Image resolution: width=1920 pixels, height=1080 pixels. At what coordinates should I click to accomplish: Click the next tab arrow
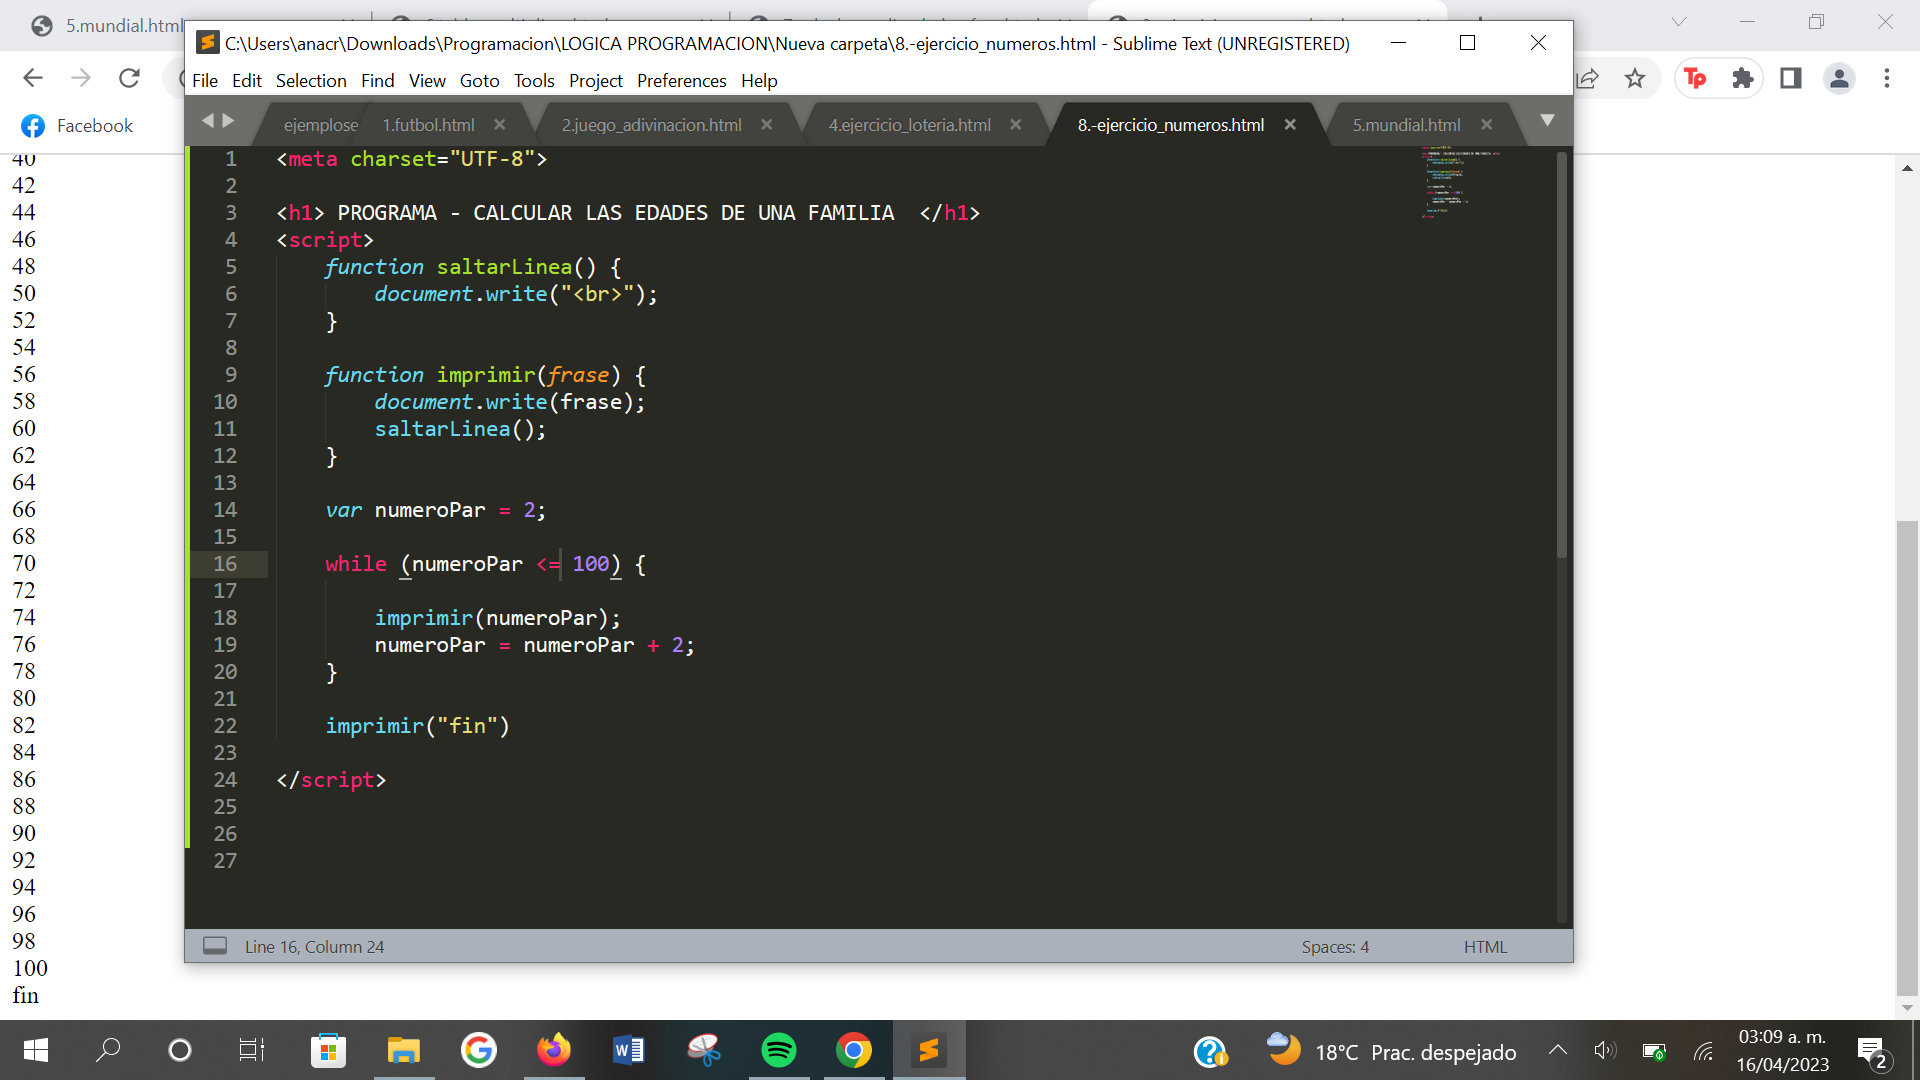(x=229, y=120)
